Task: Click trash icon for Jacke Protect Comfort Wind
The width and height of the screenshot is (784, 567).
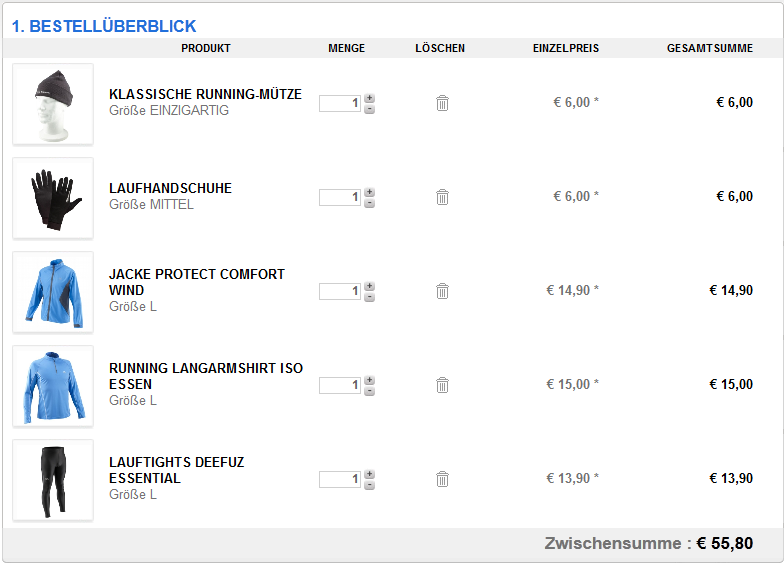Action: coord(442,291)
